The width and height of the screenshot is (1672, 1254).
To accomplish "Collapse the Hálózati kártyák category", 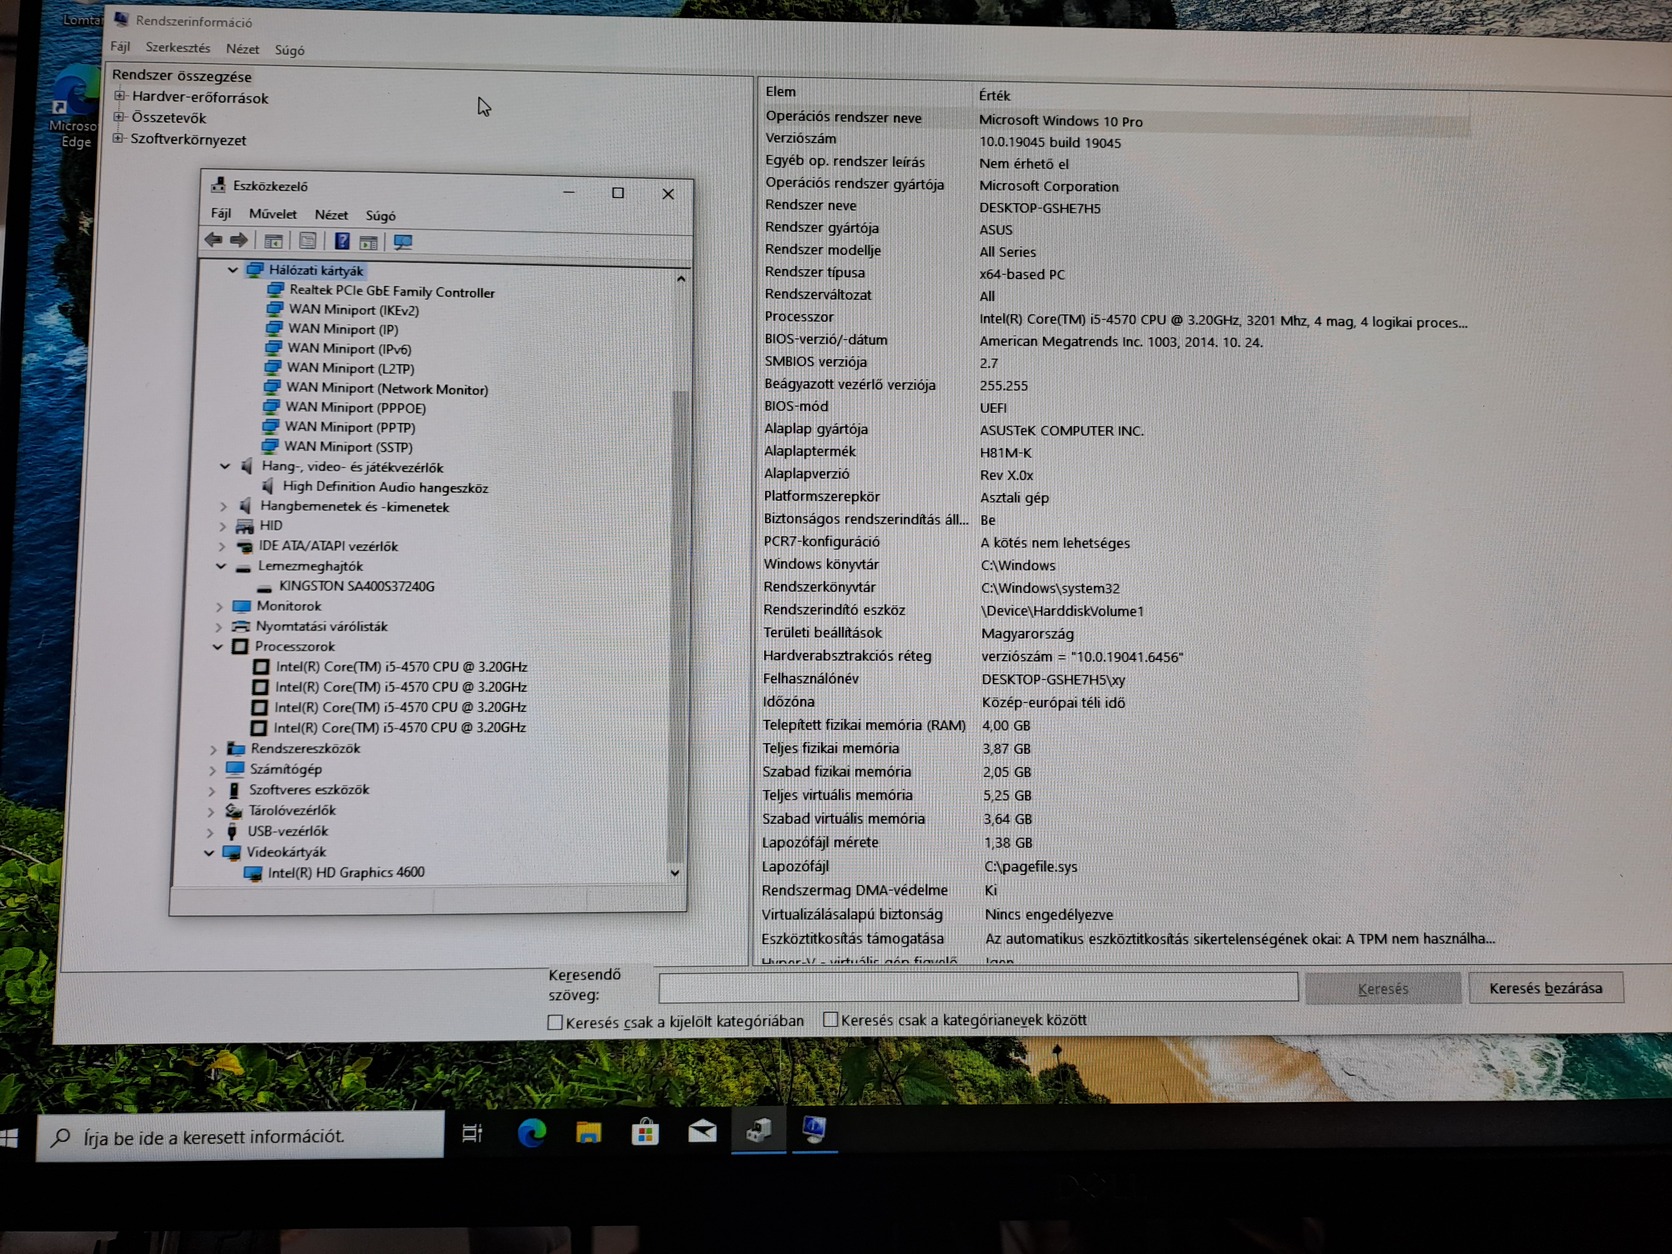I will click(233, 270).
